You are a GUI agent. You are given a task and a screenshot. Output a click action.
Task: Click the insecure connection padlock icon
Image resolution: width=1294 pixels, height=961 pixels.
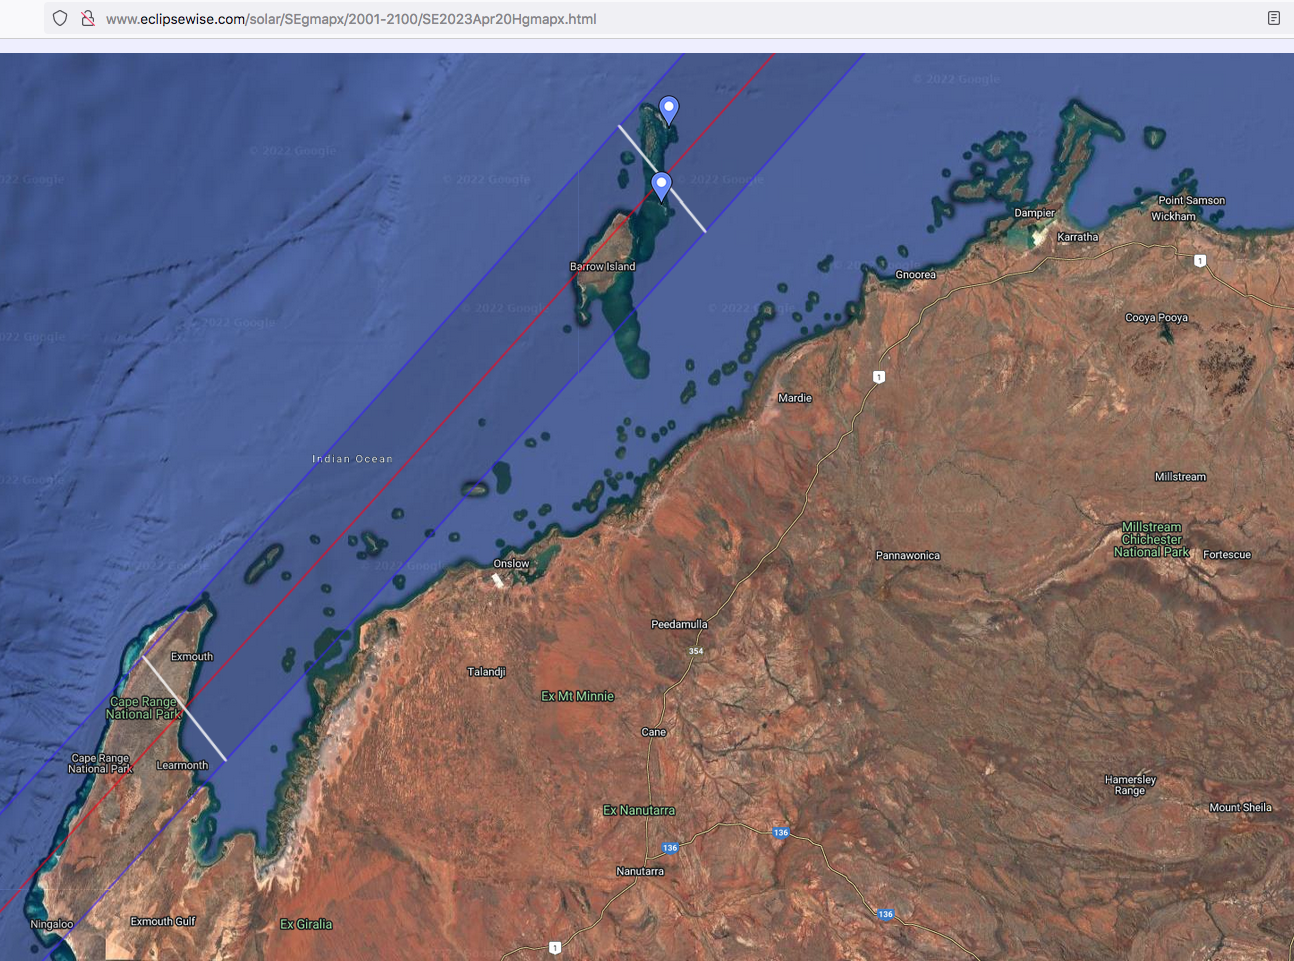[x=88, y=18]
